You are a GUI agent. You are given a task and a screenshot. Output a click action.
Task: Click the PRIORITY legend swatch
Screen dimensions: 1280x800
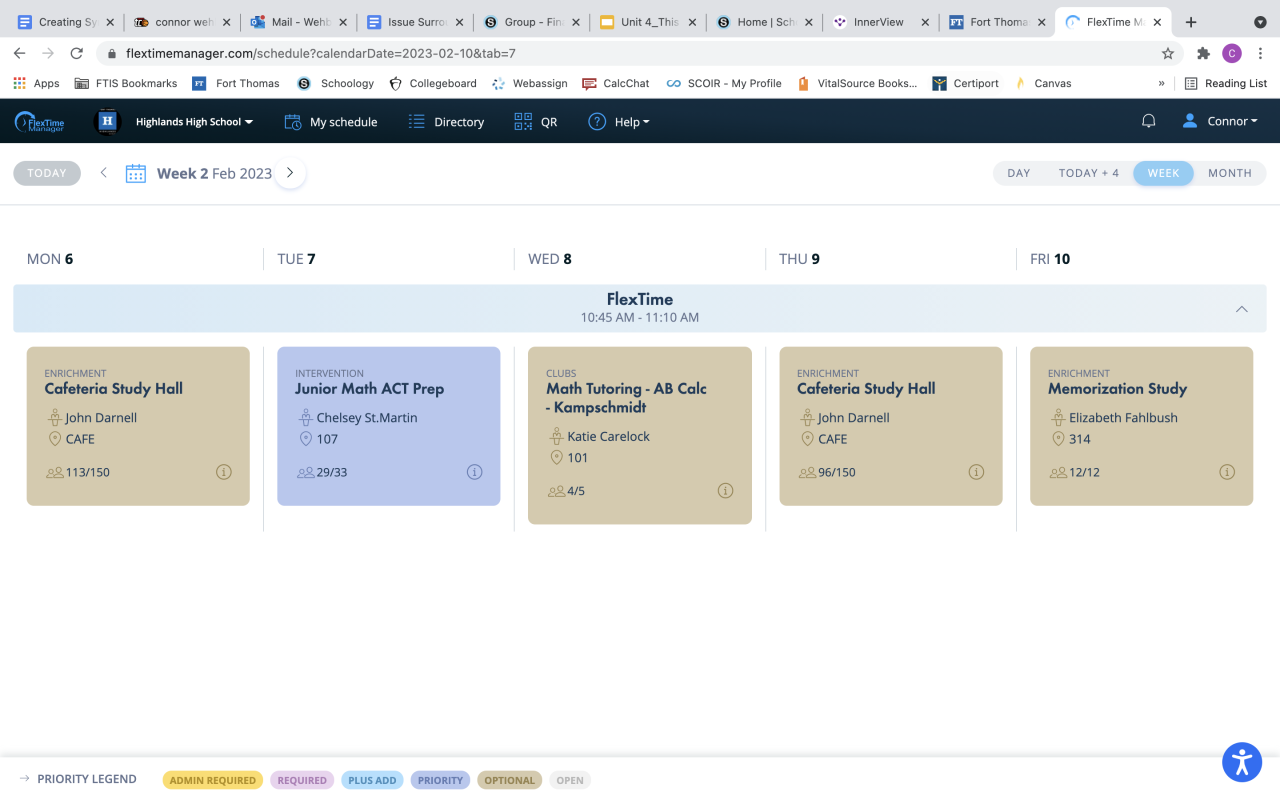(440, 780)
